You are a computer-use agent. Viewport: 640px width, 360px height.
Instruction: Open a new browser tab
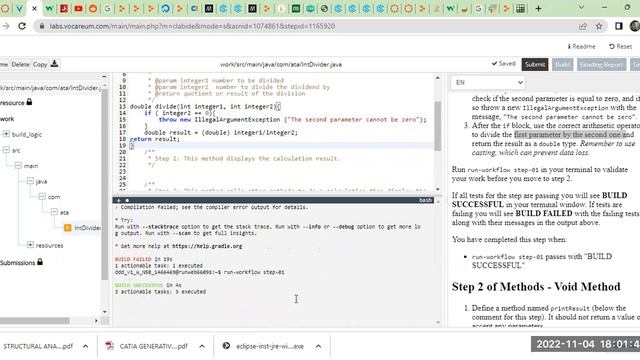tap(538, 8)
